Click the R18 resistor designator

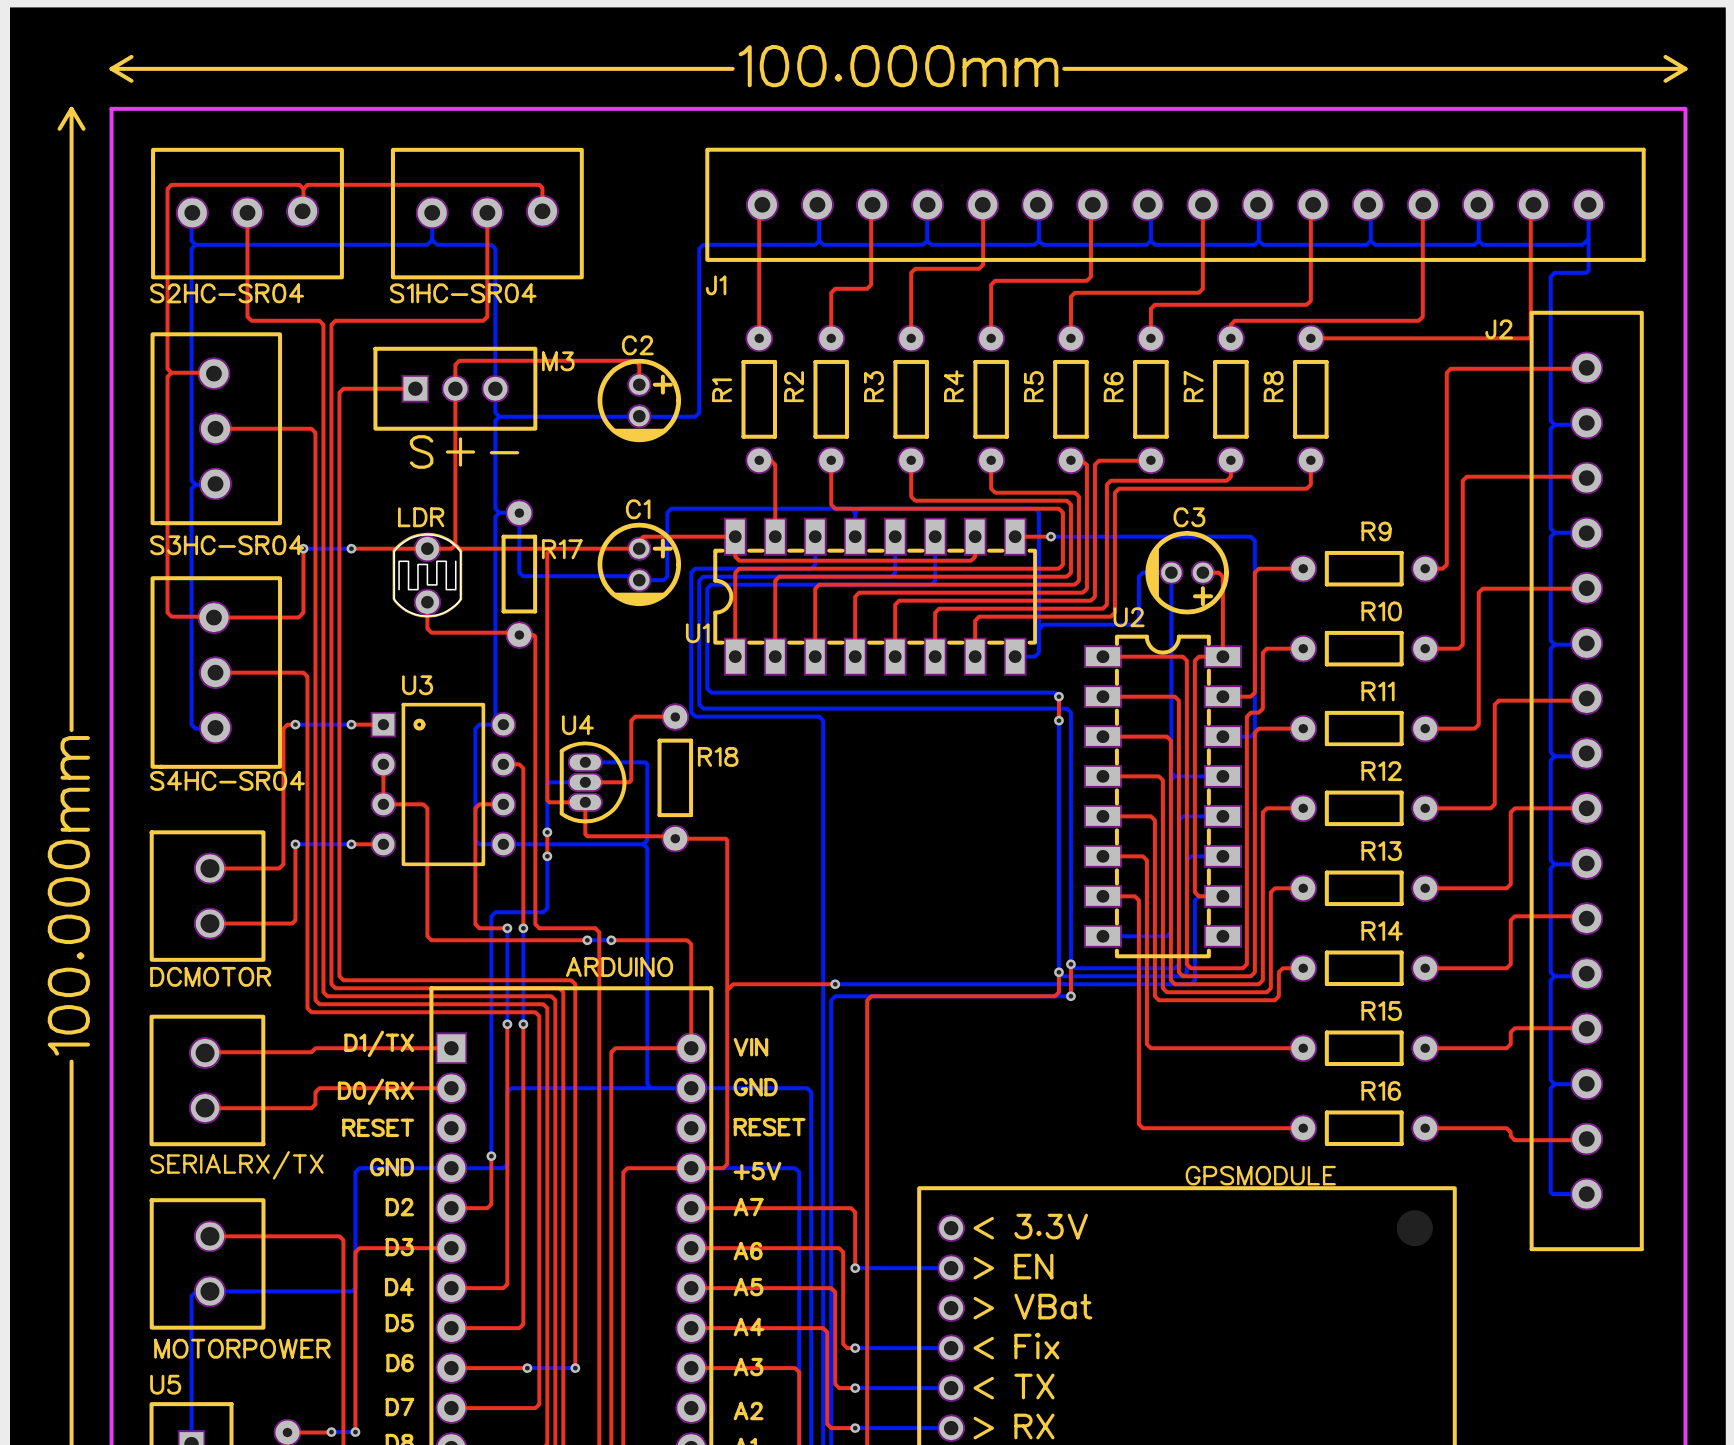[717, 758]
